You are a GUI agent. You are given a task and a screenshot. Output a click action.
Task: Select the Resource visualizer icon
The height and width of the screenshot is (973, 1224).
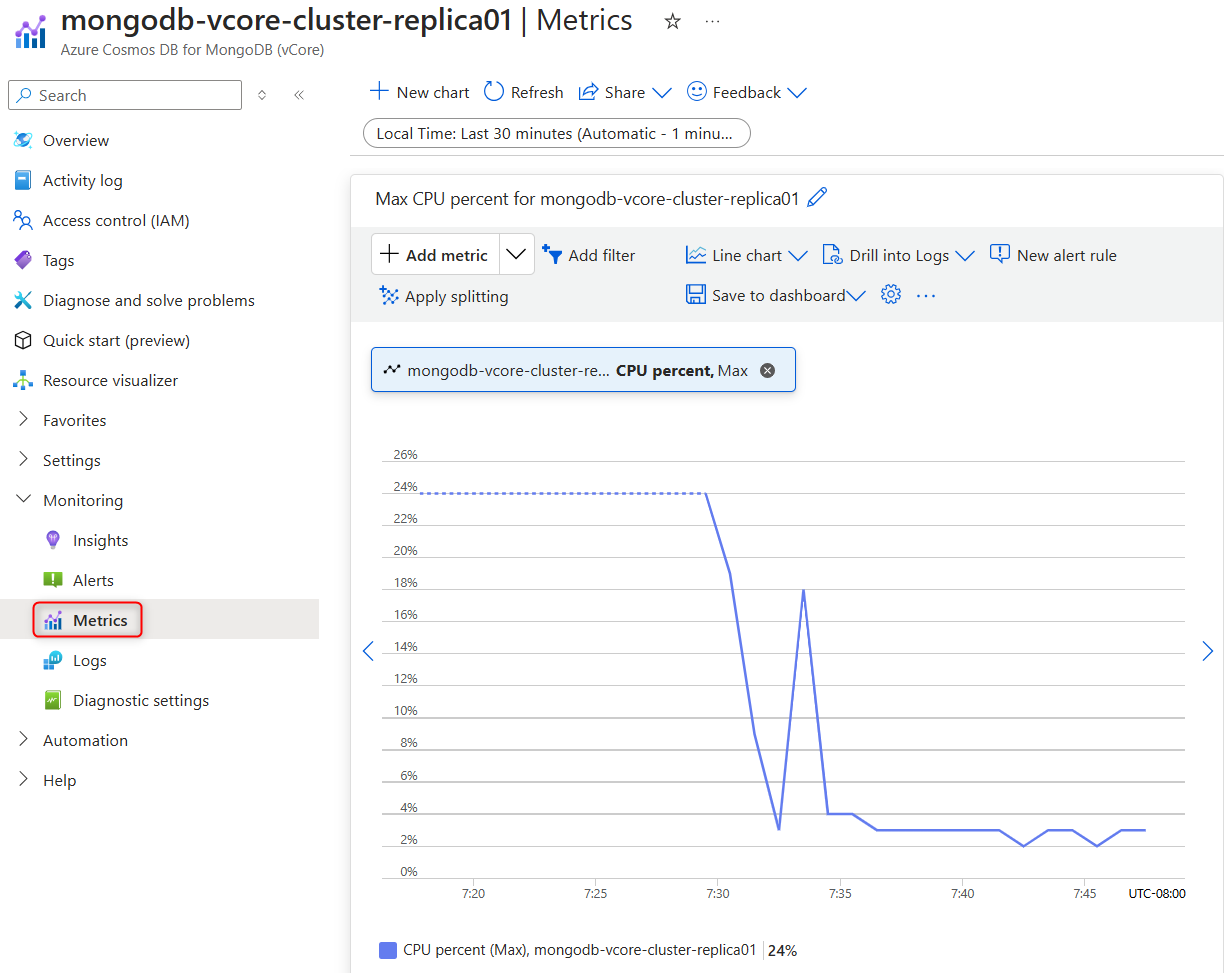coord(22,380)
